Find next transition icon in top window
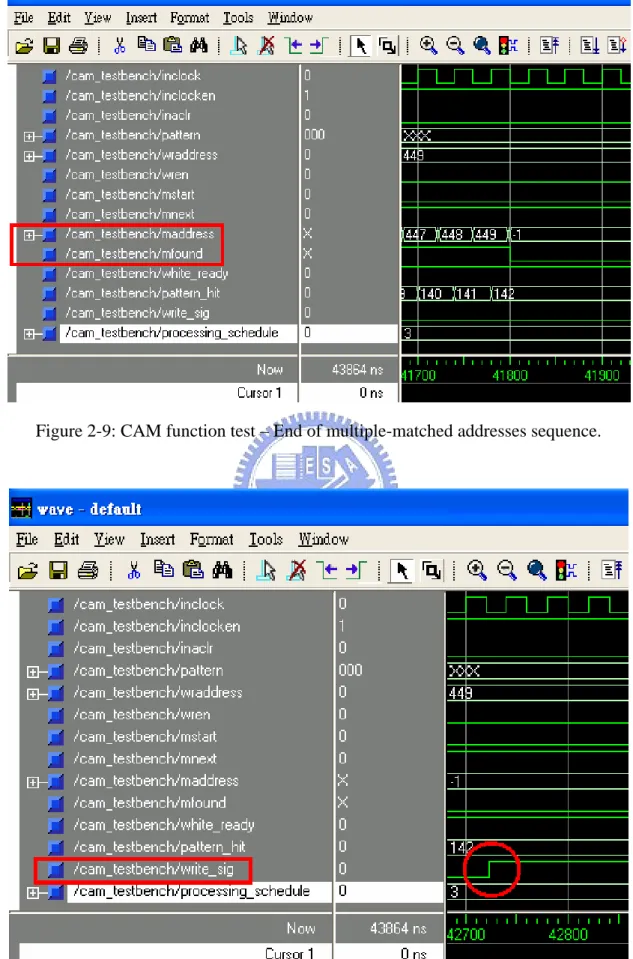Image resolution: width=633 pixels, height=959 pixels. 319,45
